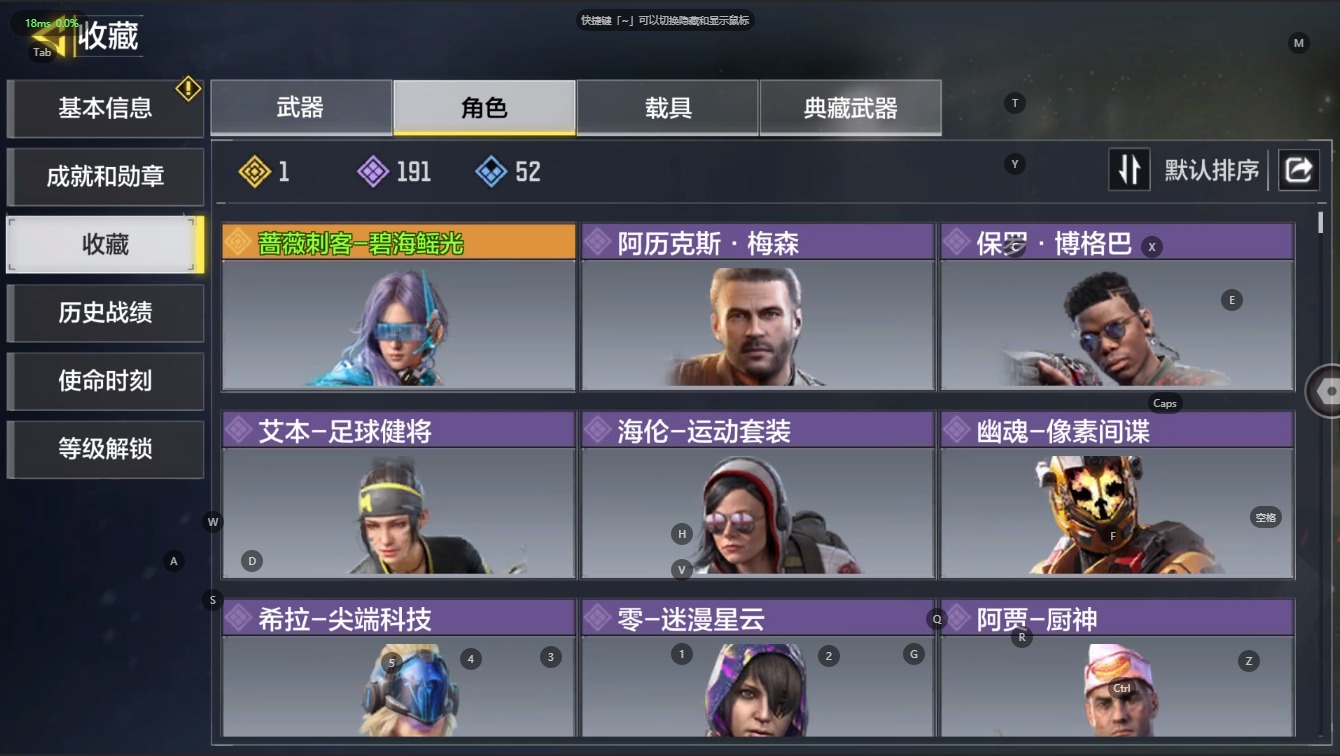Click the yellow warning diamond on 基本信息

pyautogui.click(x=188, y=89)
